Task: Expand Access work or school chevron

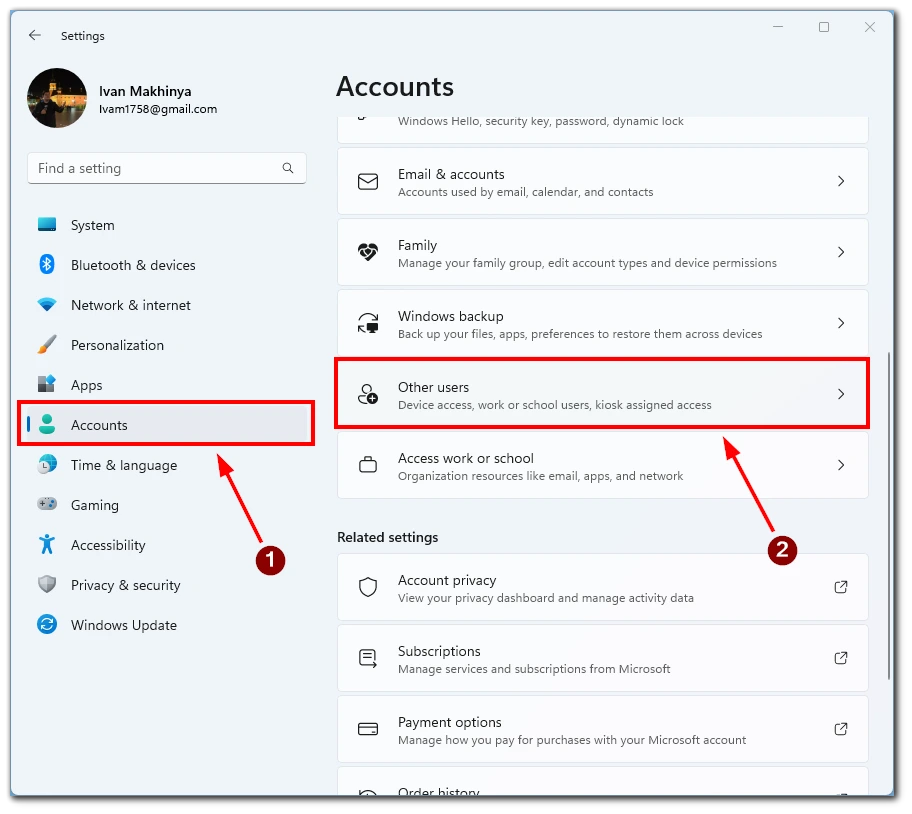Action: [840, 465]
